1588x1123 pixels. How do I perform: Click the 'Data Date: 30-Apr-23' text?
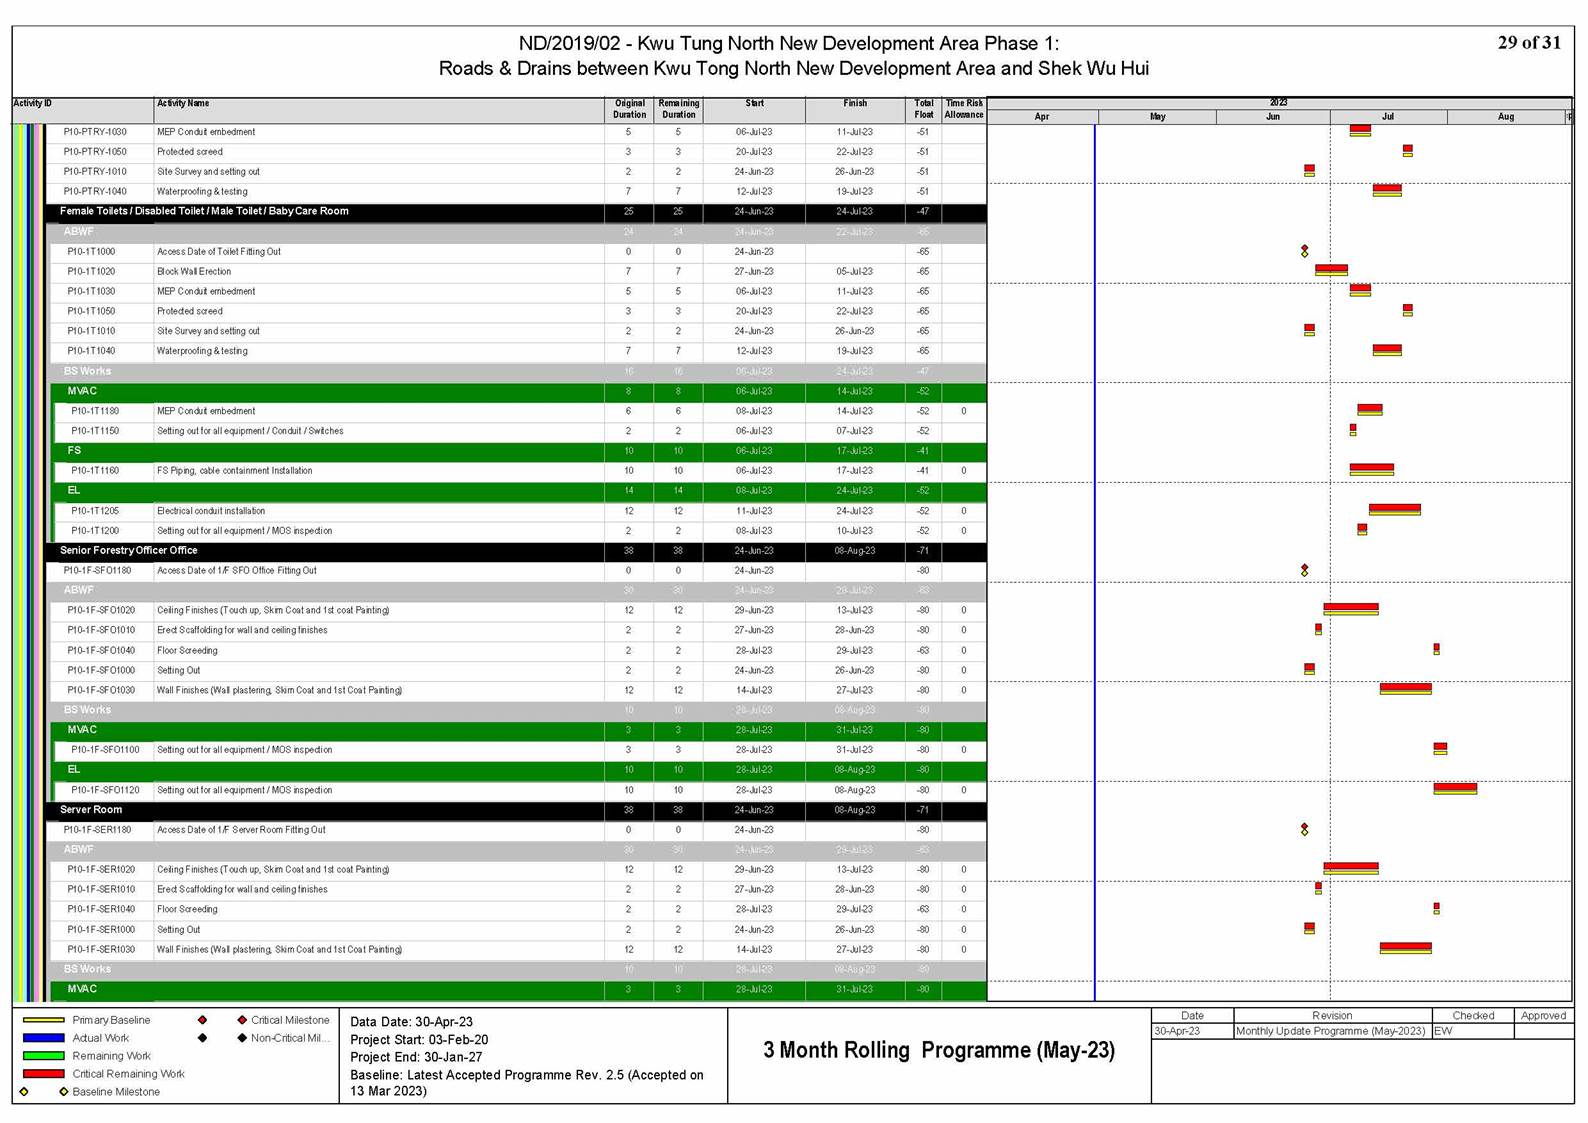(x=411, y=1022)
